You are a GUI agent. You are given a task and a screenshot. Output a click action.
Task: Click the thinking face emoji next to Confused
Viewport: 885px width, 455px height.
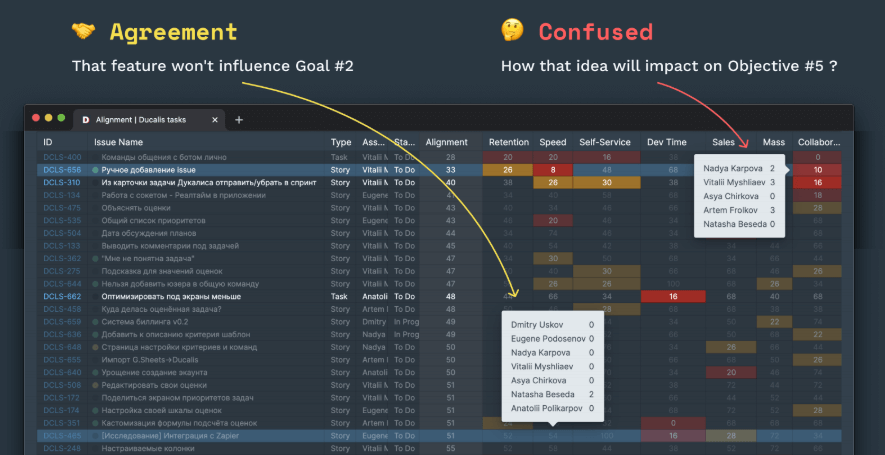512,32
